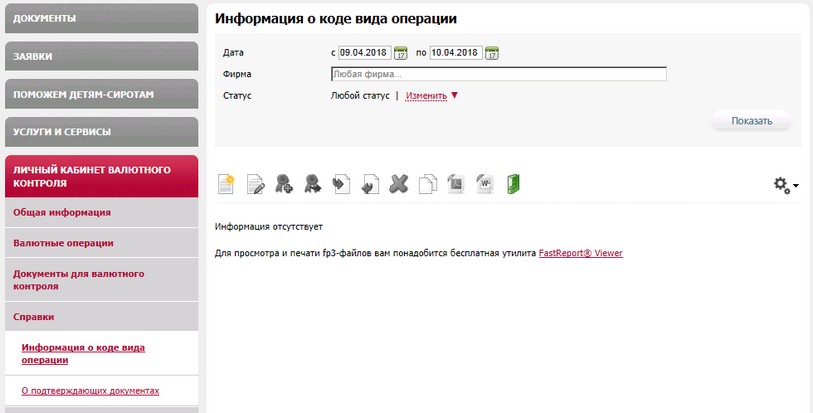
Task: Open 'Общая информация' submenu item
Action: (x=102, y=212)
